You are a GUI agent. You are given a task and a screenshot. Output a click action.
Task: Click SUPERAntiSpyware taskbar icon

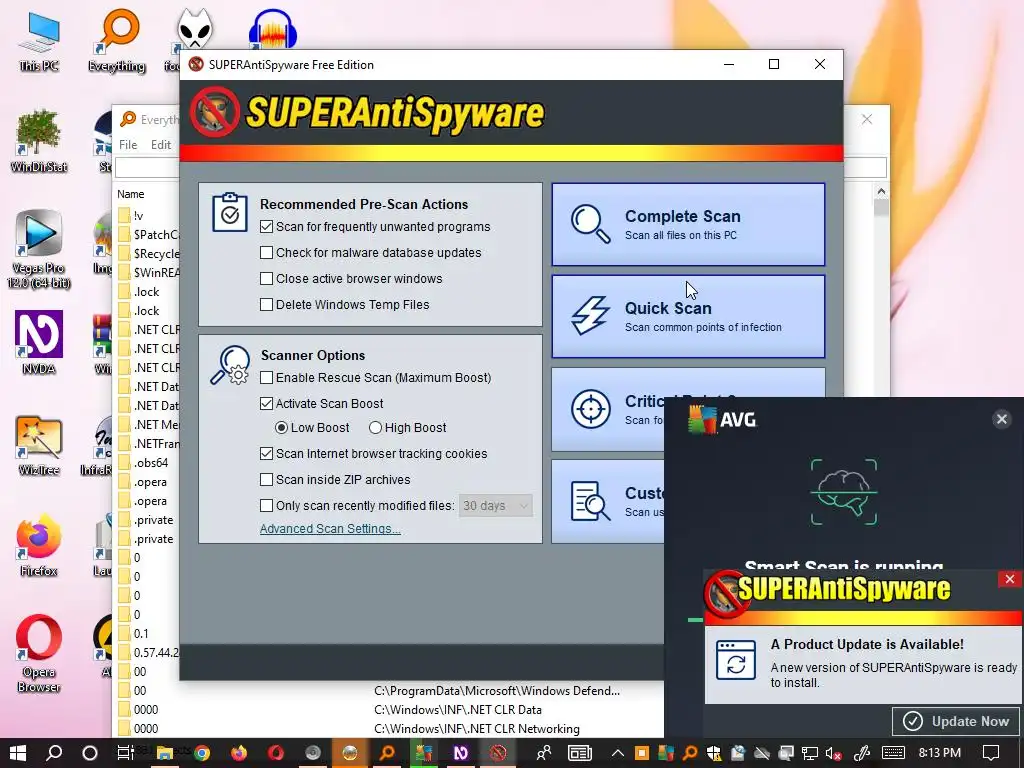click(x=498, y=753)
